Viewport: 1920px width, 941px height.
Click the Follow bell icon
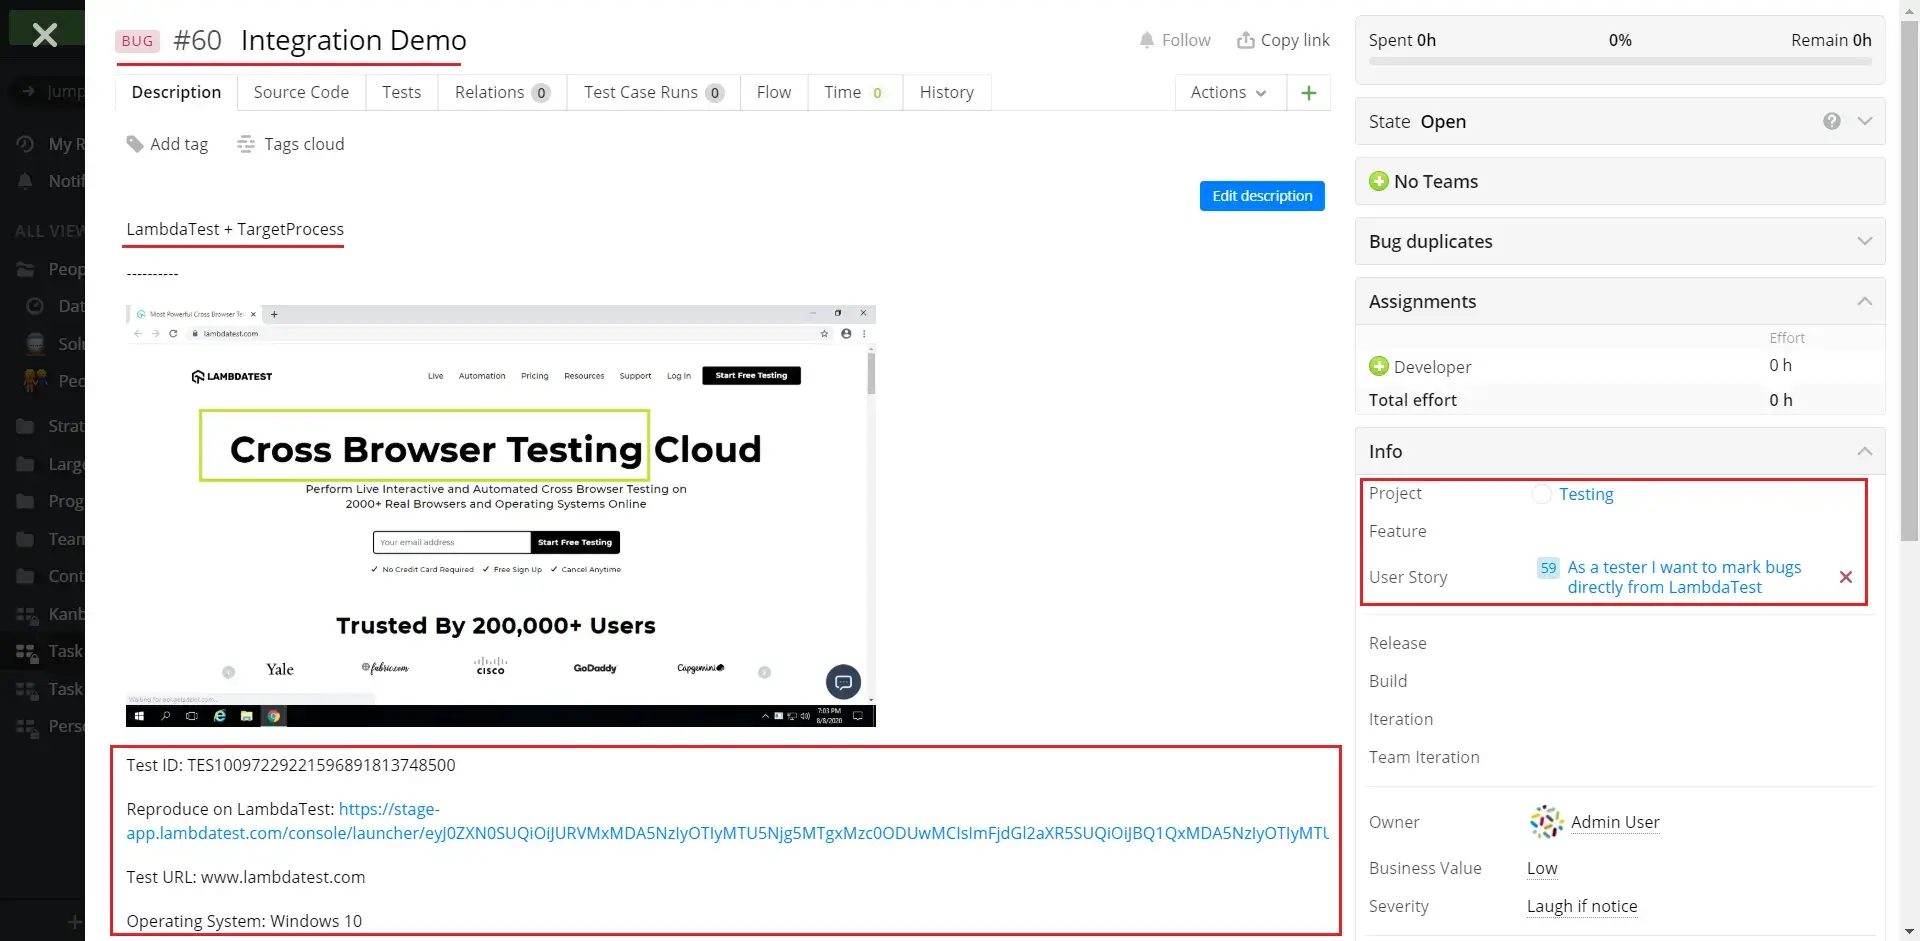[x=1146, y=40]
